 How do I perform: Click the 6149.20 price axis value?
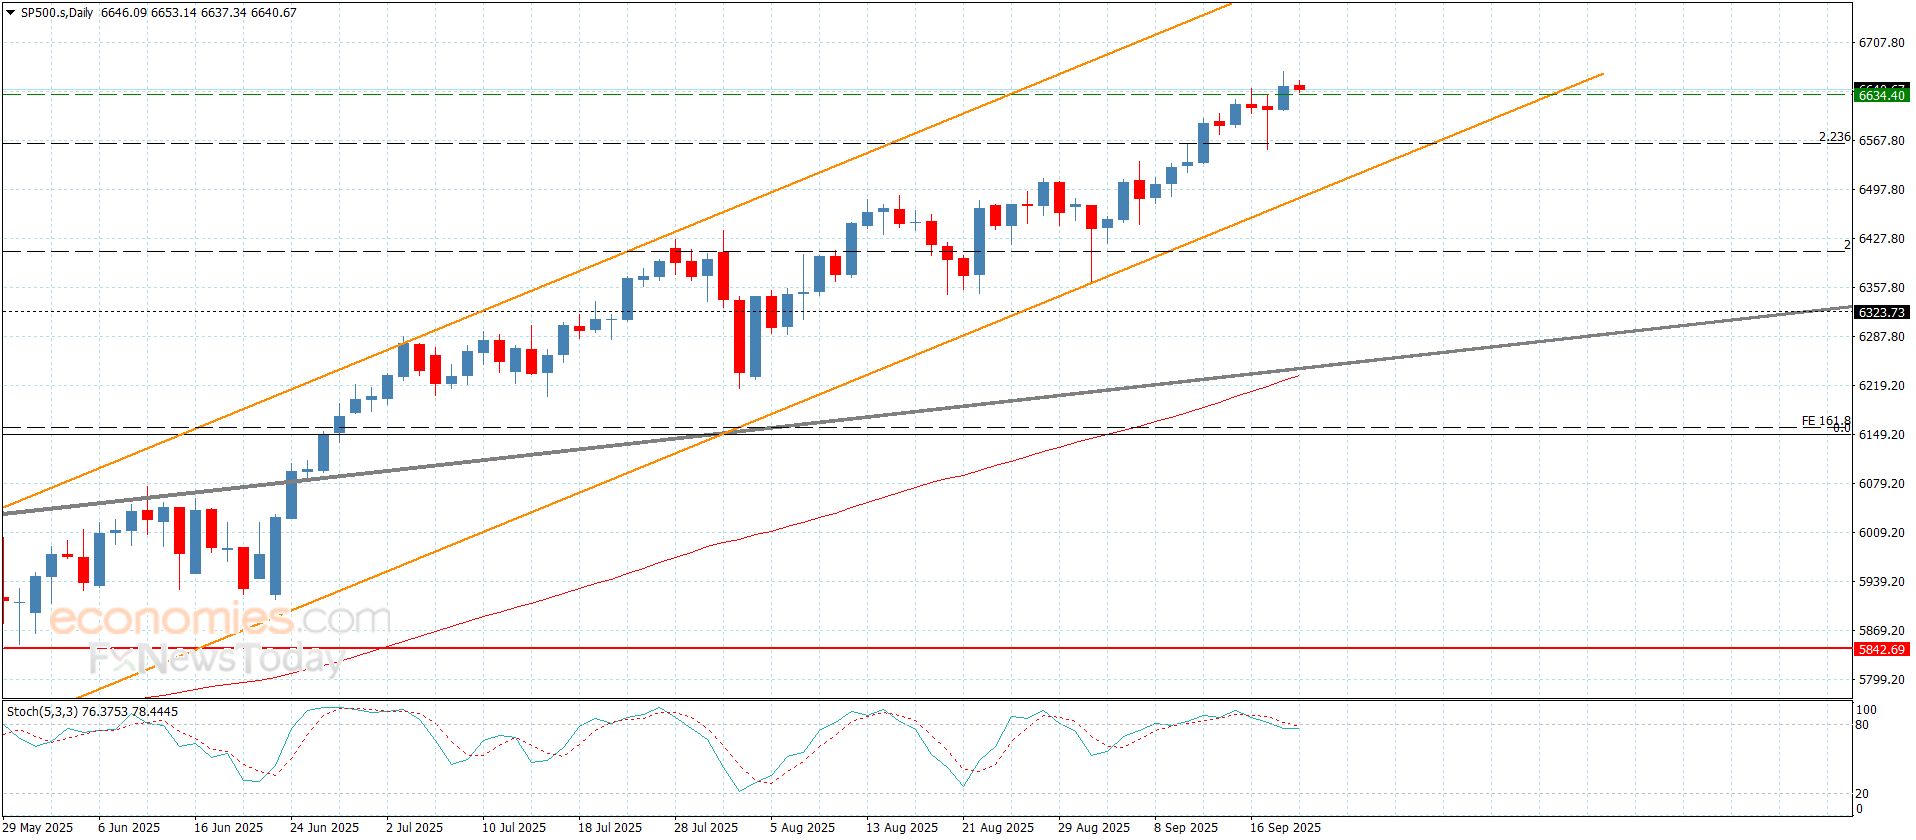[1881, 435]
